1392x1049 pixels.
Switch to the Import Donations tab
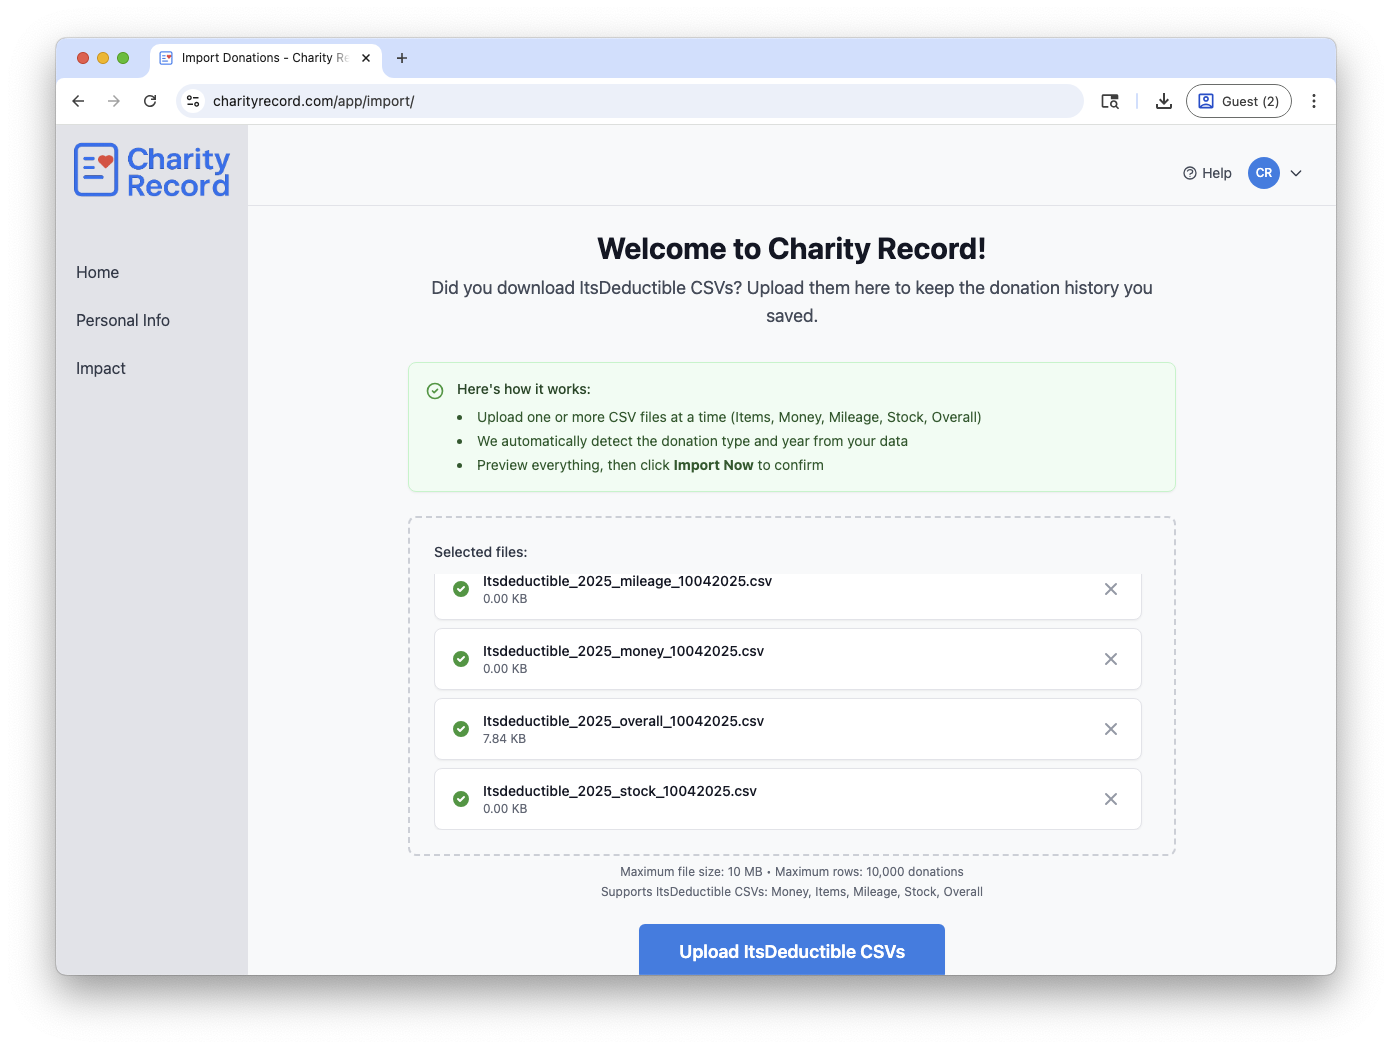(x=260, y=58)
